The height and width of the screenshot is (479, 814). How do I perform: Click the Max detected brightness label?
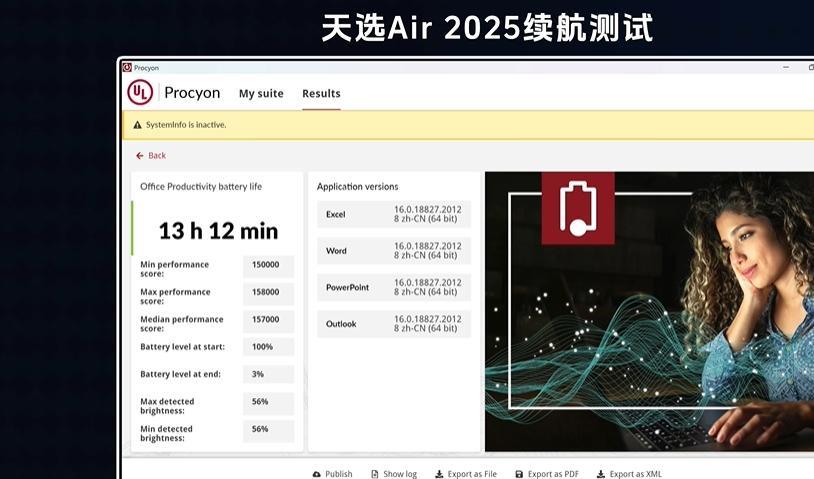(167, 406)
